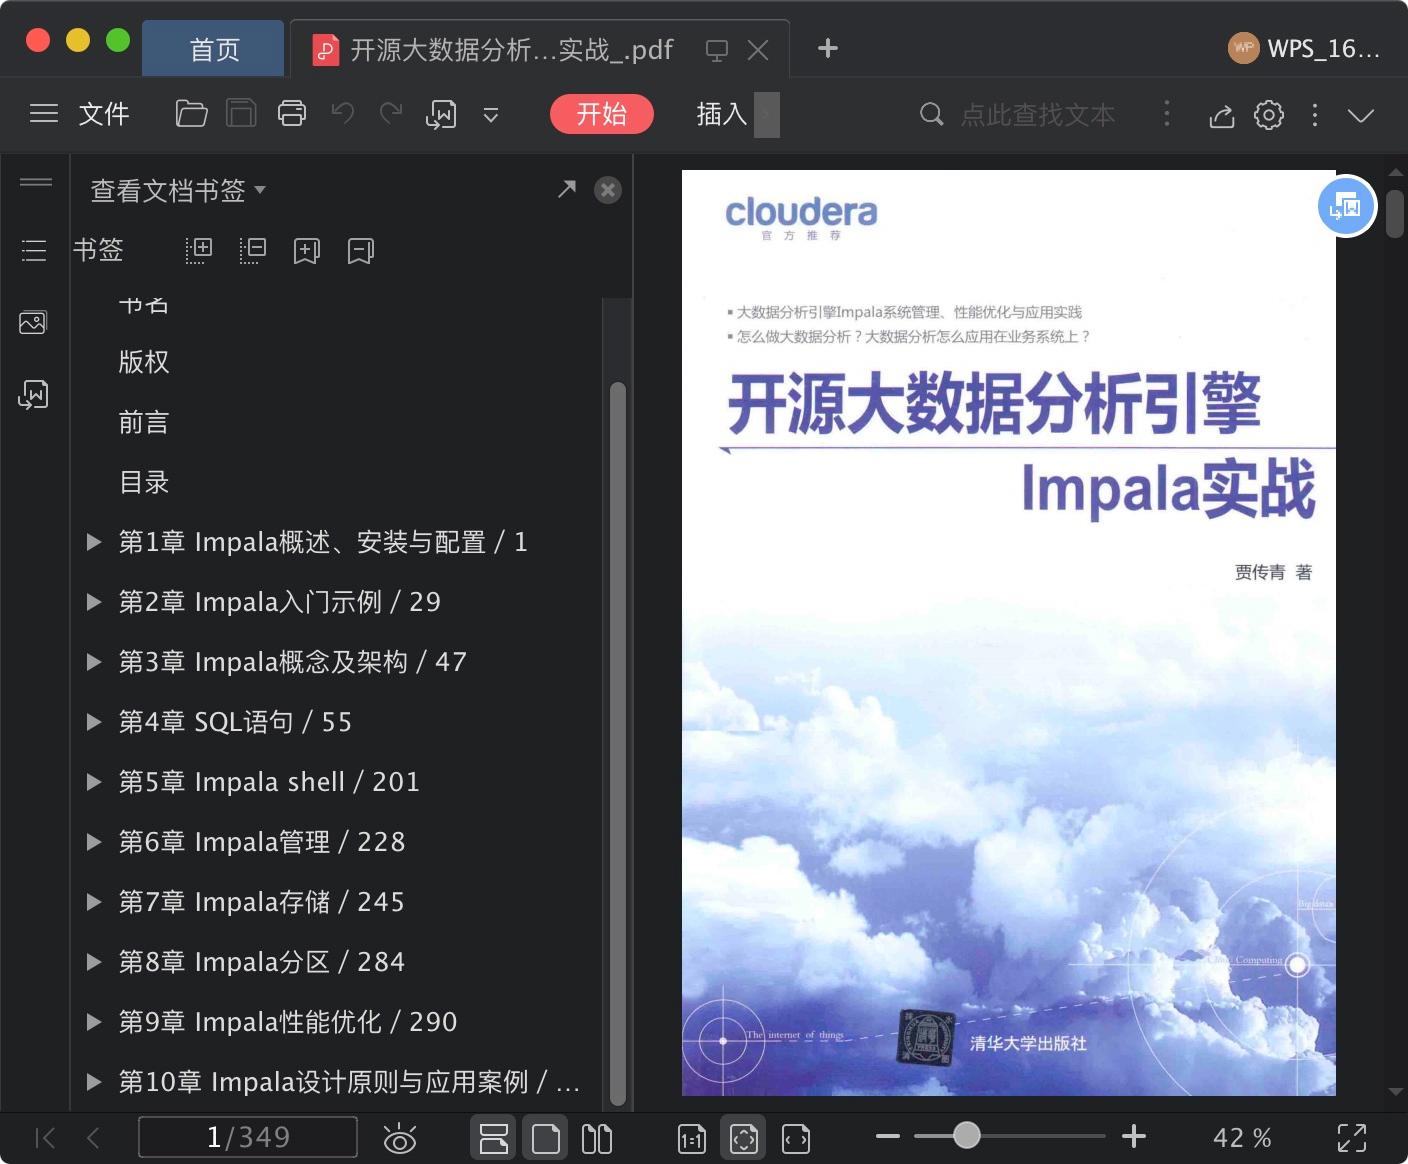1408x1164 pixels.
Task: Go to the 目录 bookmark
Action: point(144,482)
